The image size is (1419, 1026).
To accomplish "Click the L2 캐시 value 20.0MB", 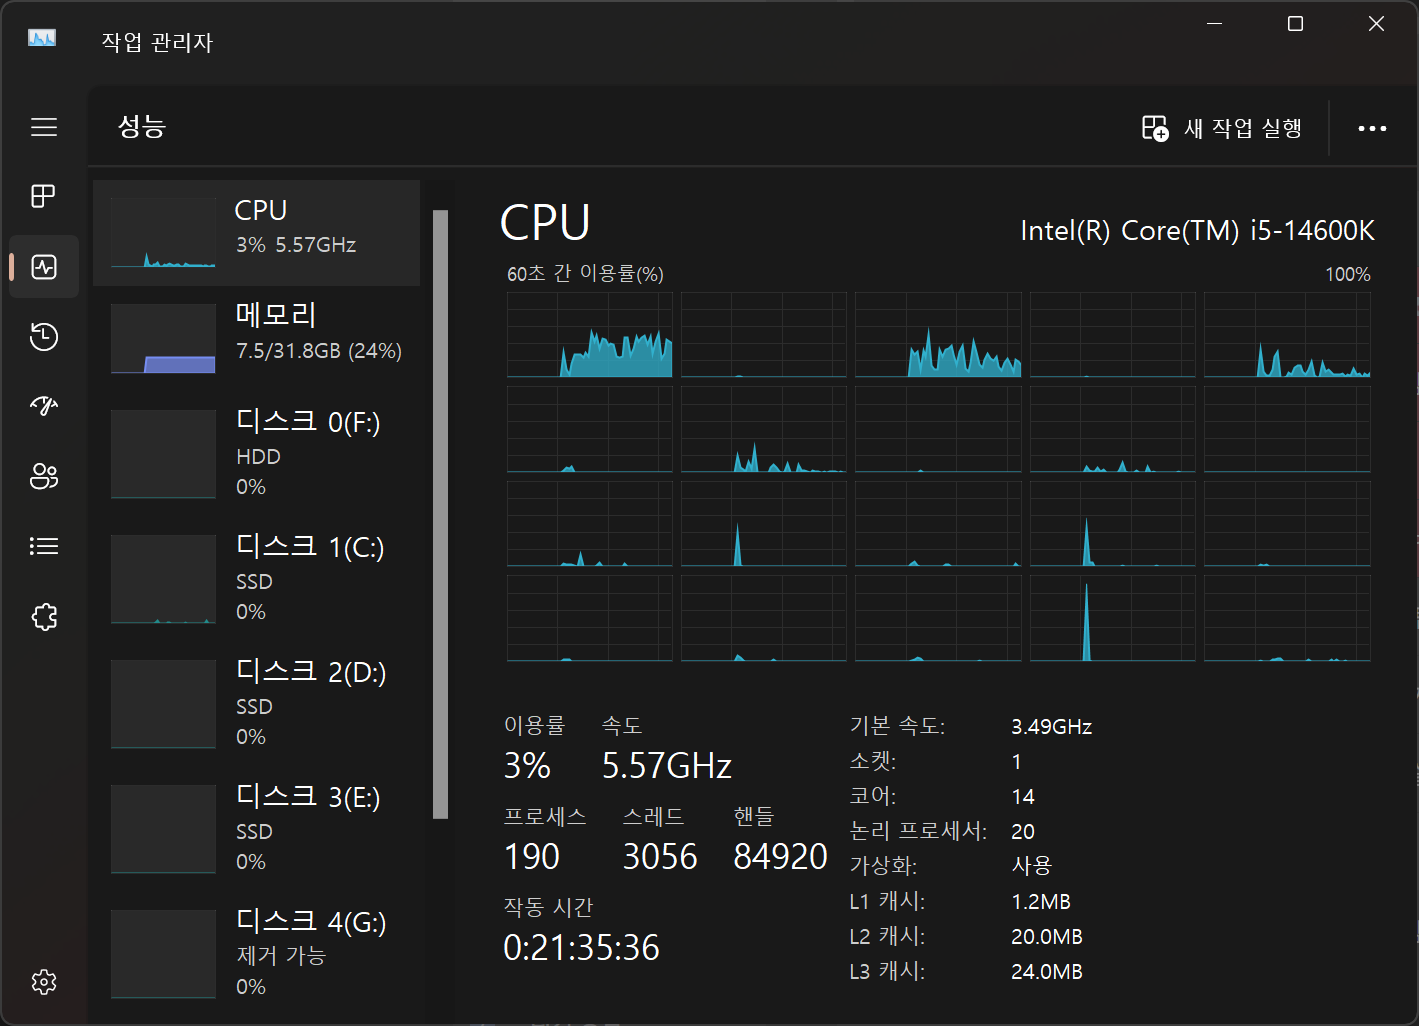I will (1047, 937).
